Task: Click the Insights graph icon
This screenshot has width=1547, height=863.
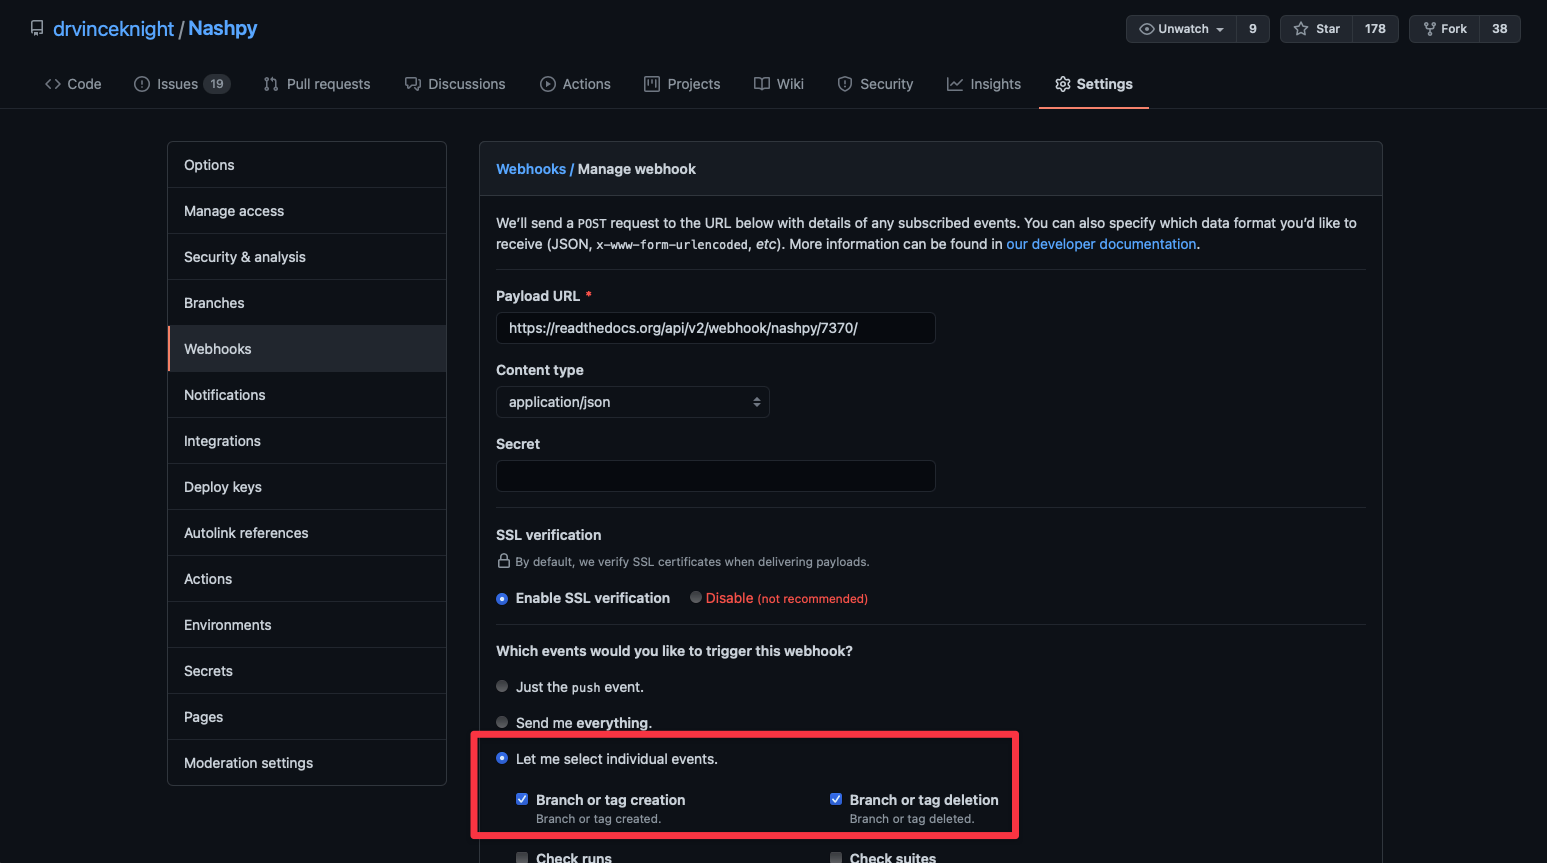Action: coord(955,84)
